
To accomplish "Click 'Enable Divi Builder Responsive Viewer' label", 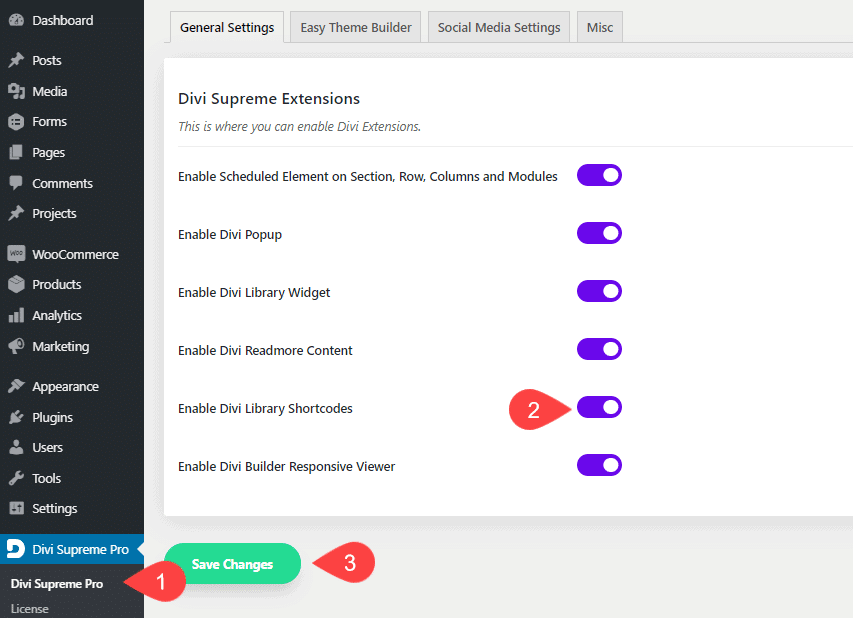I will (287, 467).
